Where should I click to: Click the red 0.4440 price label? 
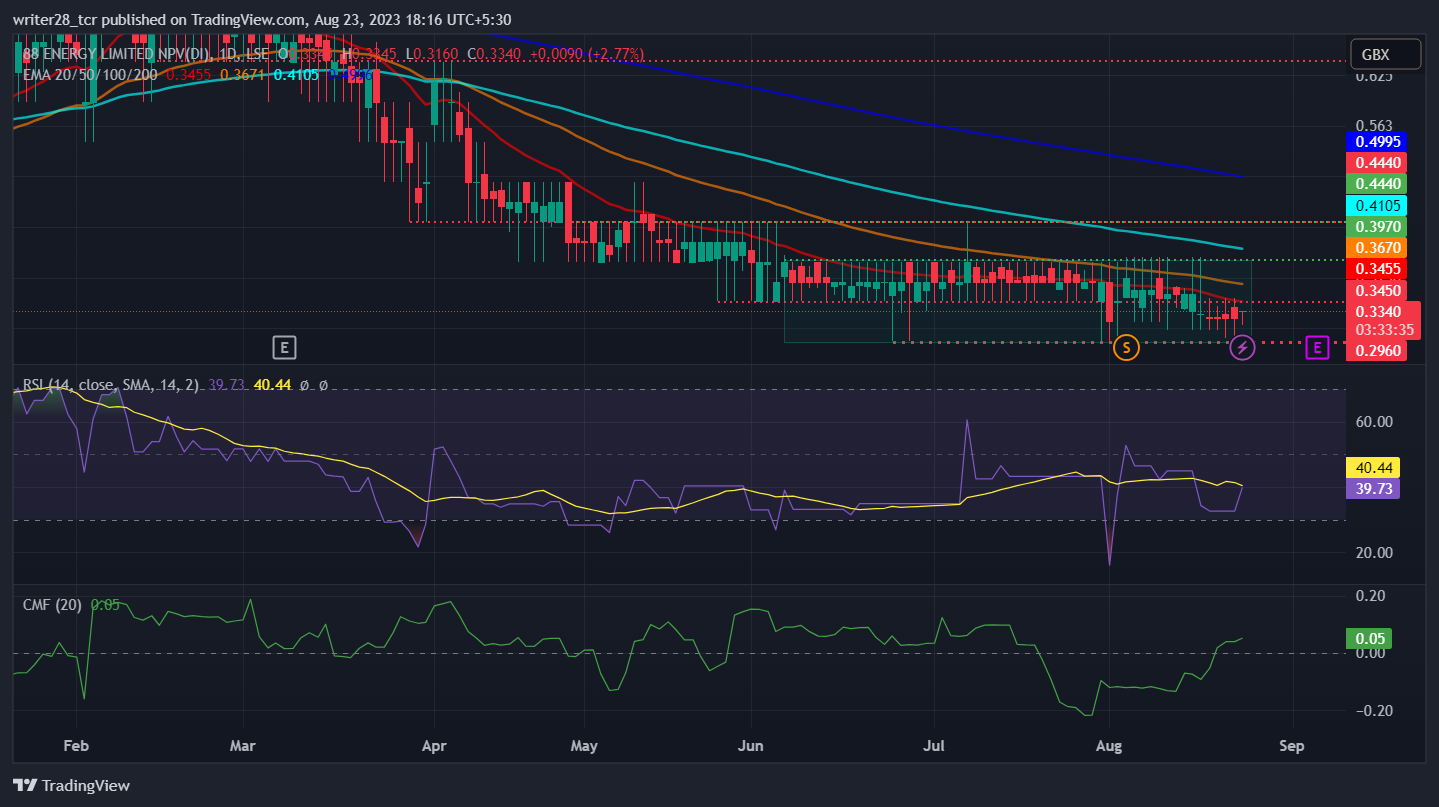click(1376, 162)
